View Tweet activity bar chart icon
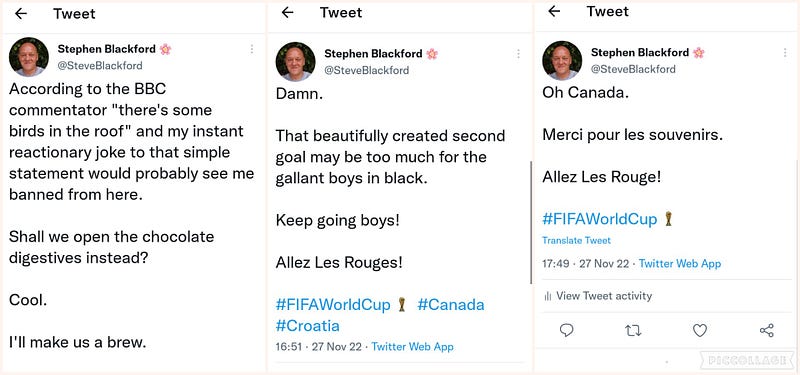The image size is (800, 375). (x=548, y=296)
